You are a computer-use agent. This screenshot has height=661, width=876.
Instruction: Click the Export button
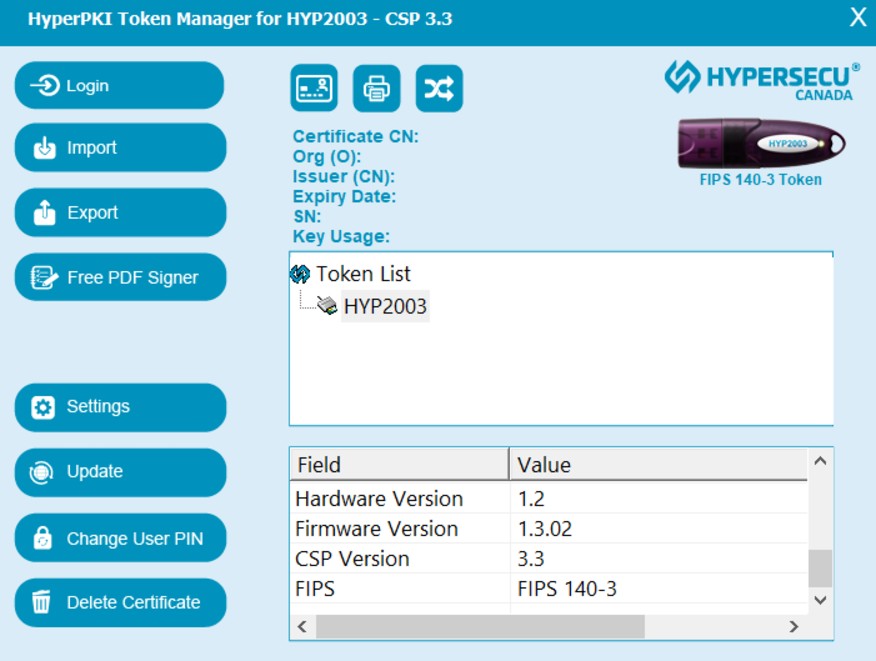coord(120,212)
